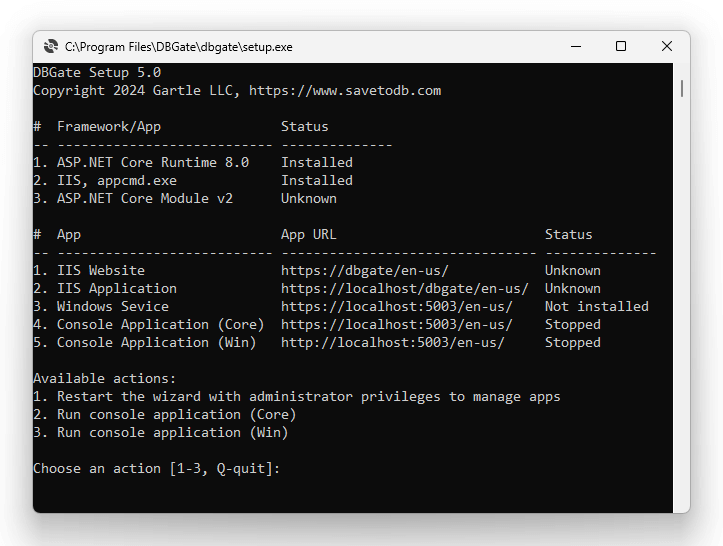
Task: Click the https://dbgate/en-us/ URL
Action: 365,271
